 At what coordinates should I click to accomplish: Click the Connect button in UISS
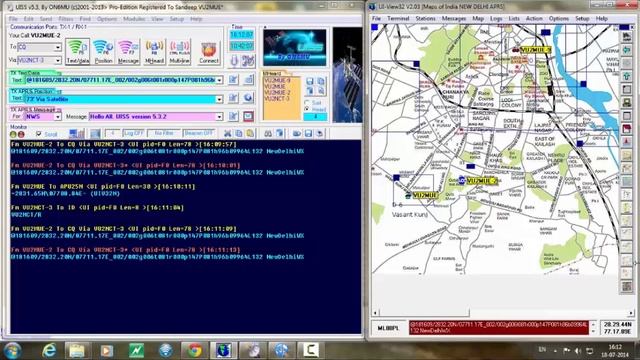point(209,52)
